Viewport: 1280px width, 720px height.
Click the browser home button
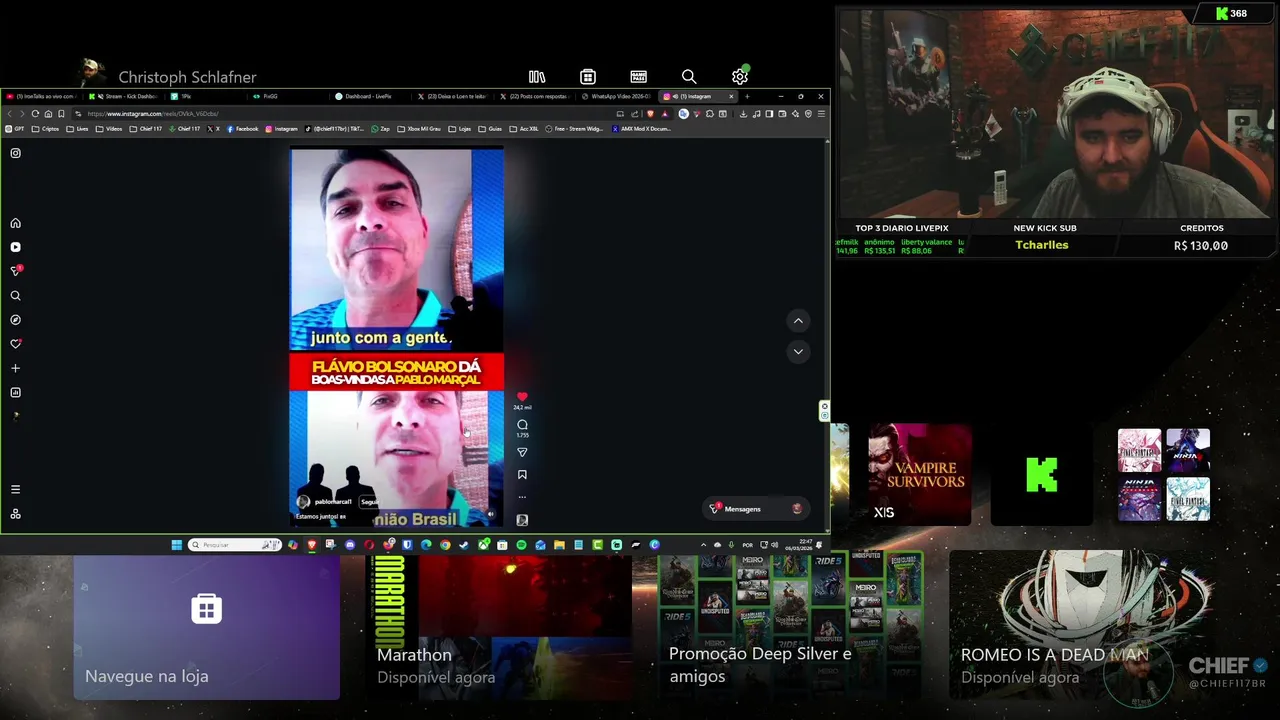48,113
